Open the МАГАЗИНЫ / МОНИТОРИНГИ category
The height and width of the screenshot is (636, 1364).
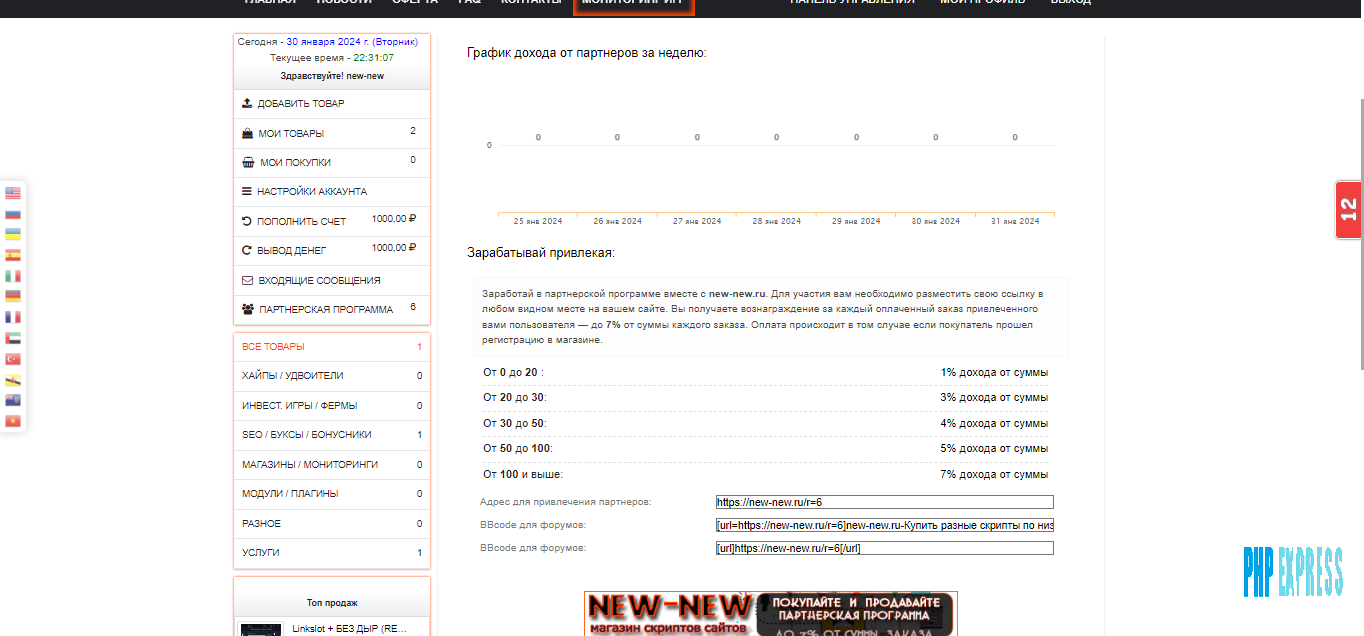332,465
